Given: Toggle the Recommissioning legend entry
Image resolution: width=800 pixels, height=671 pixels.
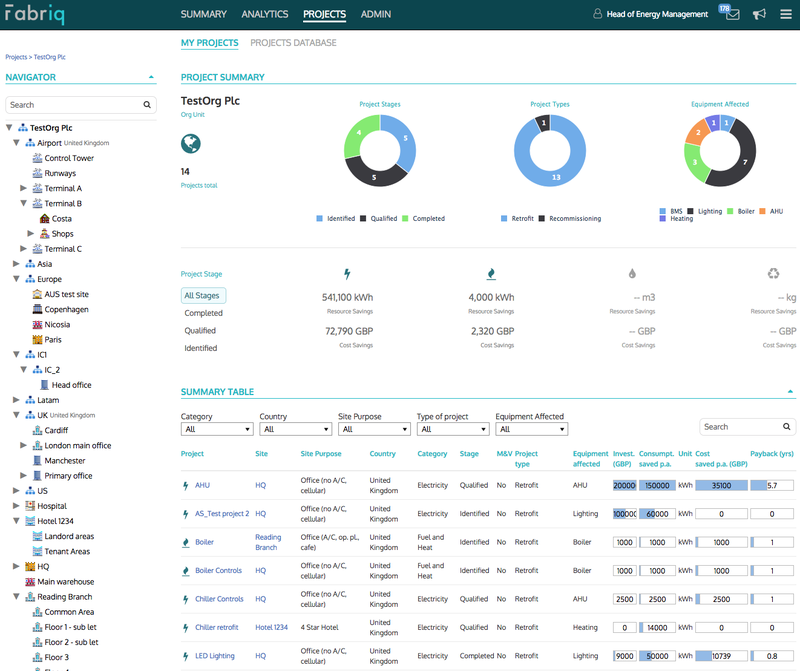Looking at the screenshot, I should 569,218.
